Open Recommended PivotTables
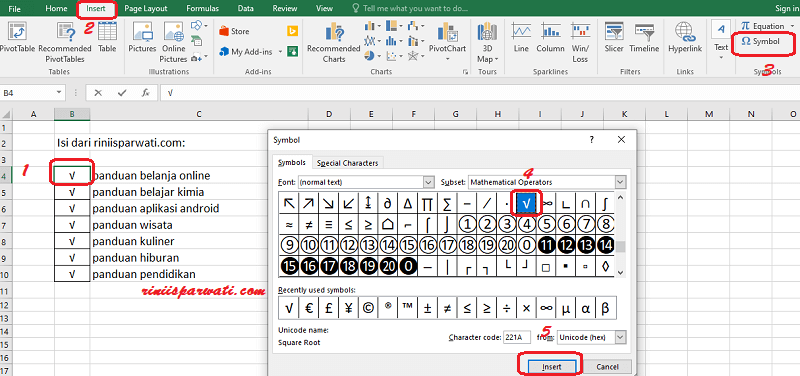 point(65,42)
